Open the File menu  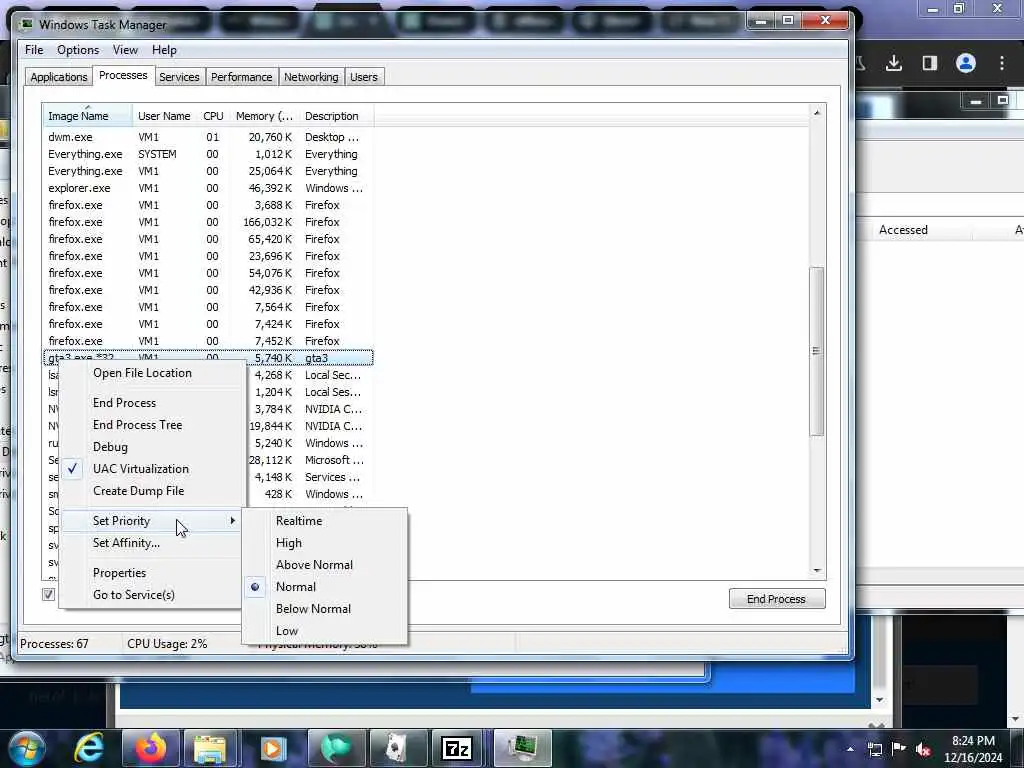tap(34, 50)
